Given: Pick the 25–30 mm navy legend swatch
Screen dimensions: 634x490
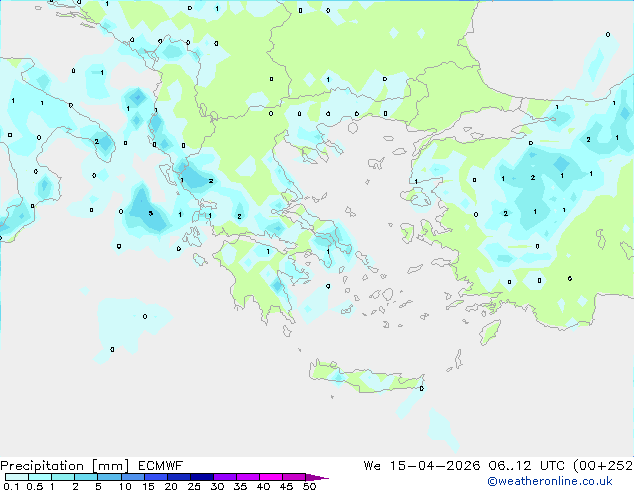Looking at the screenshot, I should pyautogui.click(x=201, y=477).
